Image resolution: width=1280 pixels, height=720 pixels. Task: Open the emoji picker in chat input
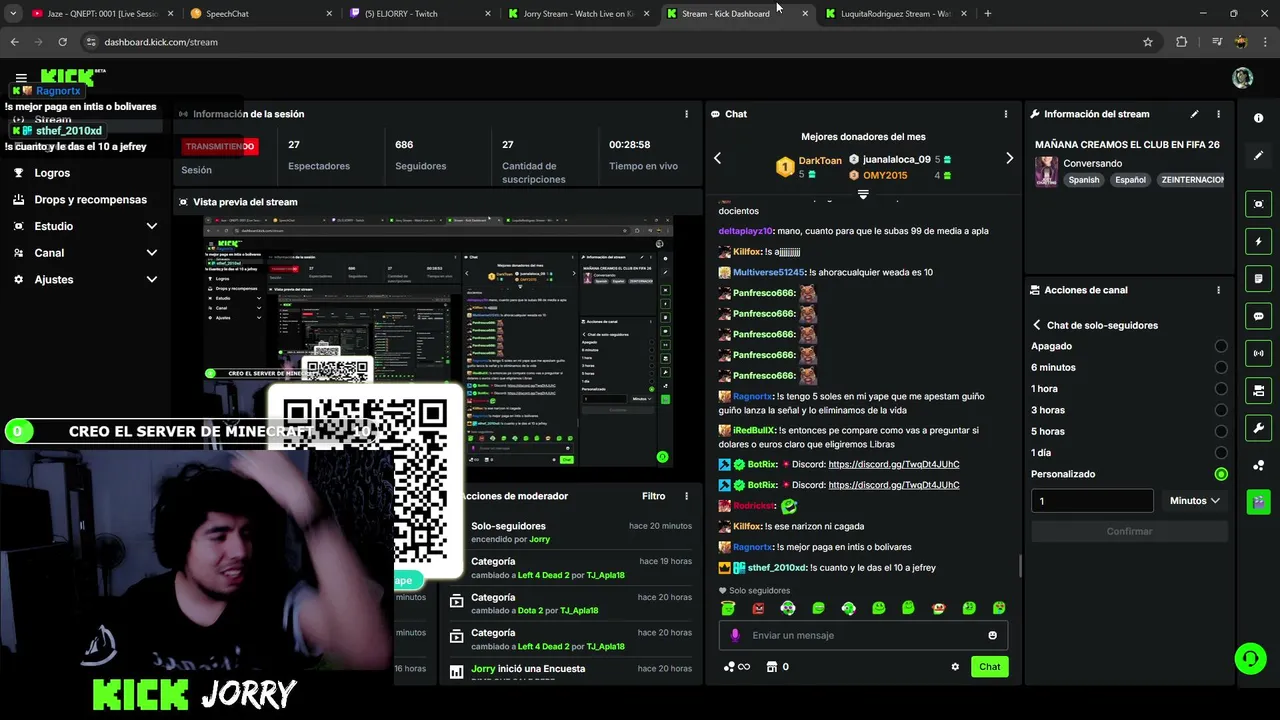992,635
